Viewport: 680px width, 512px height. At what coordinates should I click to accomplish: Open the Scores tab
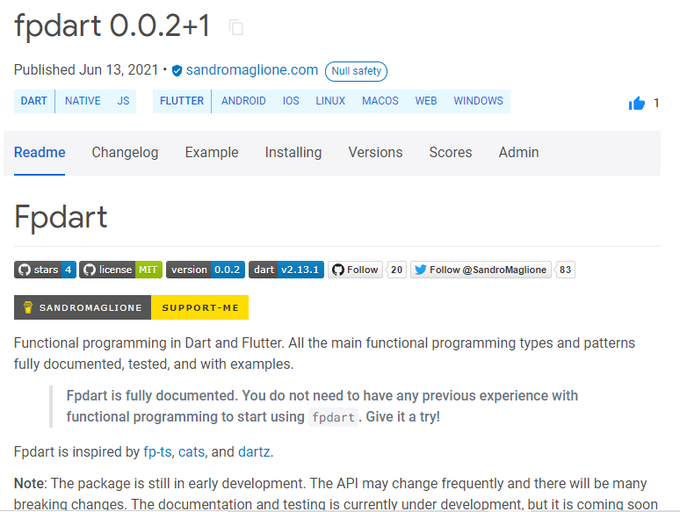[451, 153]
